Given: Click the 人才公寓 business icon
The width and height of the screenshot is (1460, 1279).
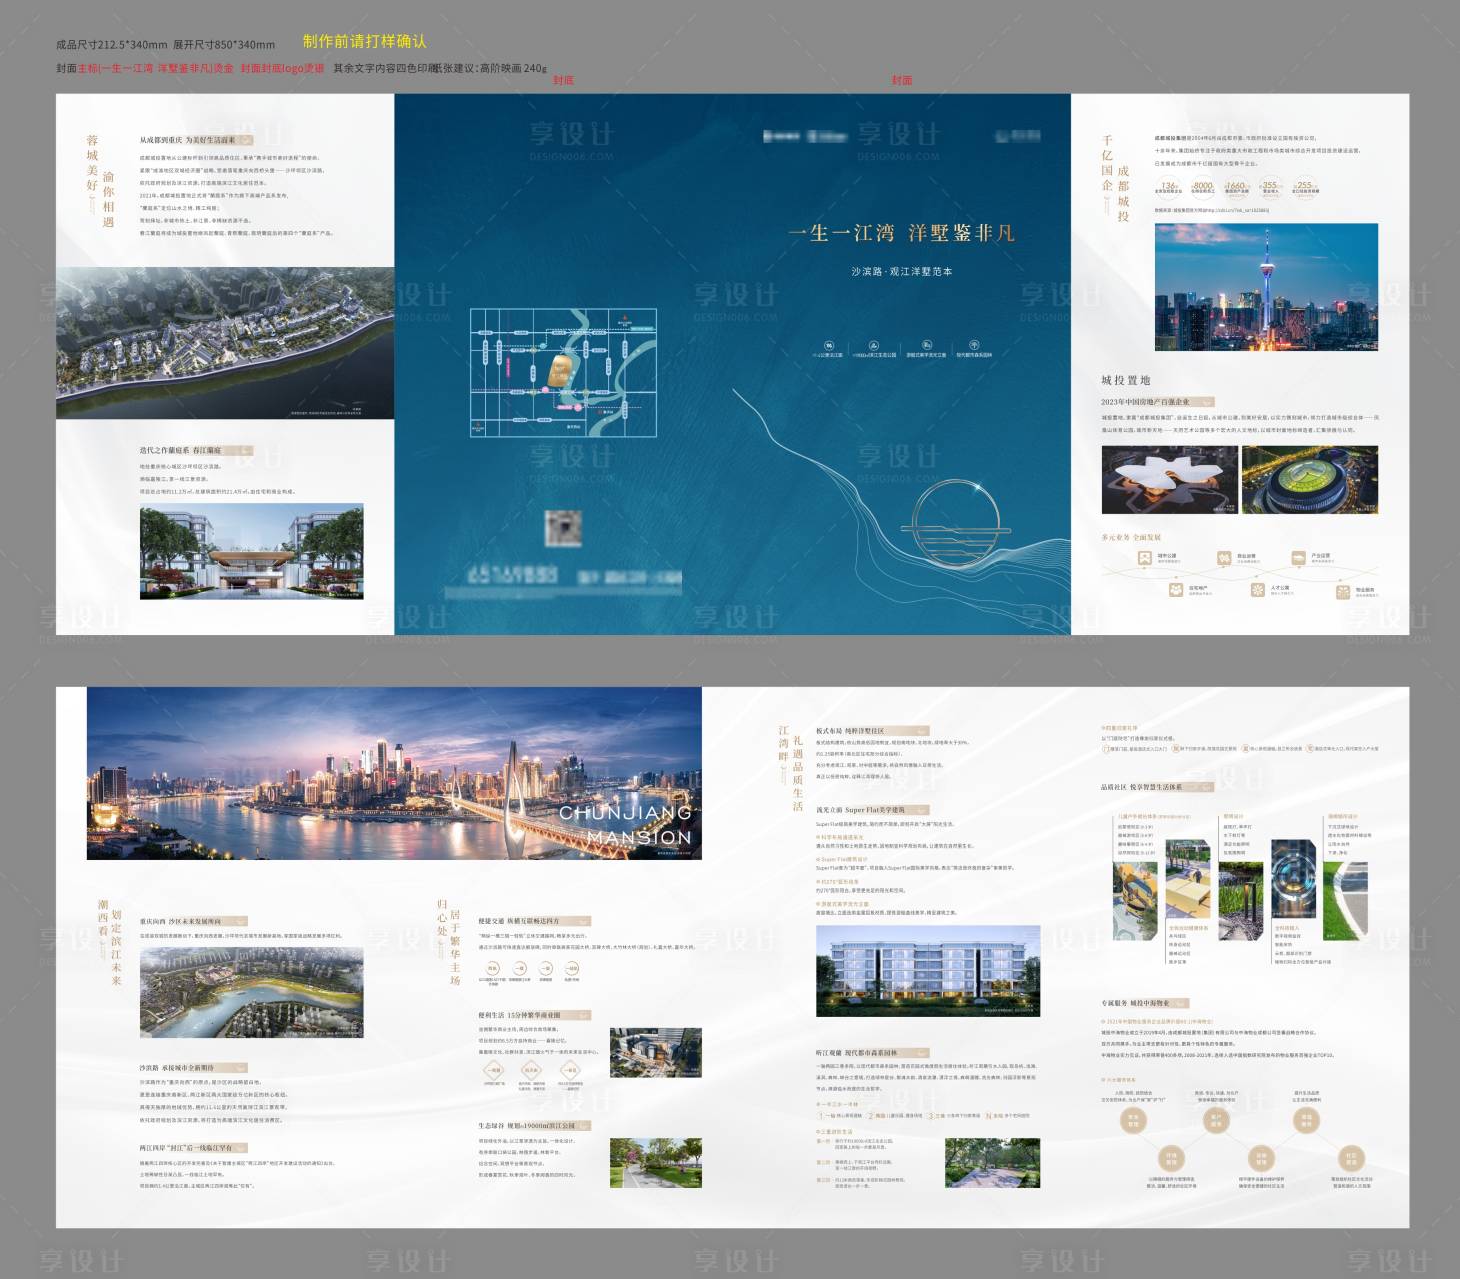Looking at the screenshot, I should (x=1257, y=590).
